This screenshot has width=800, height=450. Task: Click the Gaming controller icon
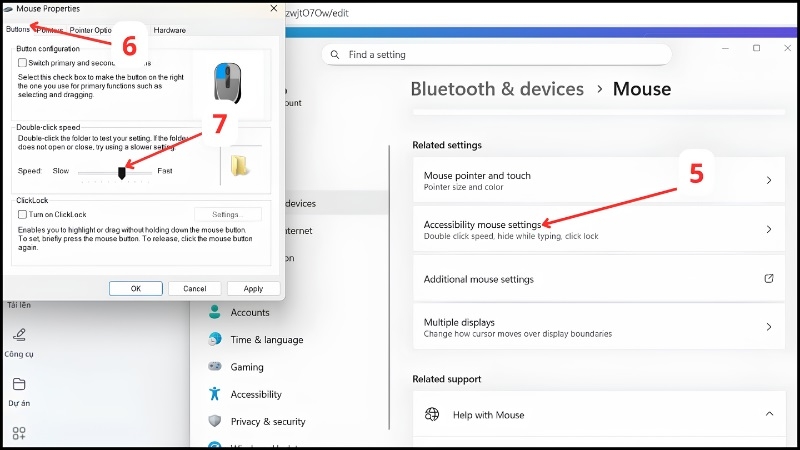tap(215, 366)
